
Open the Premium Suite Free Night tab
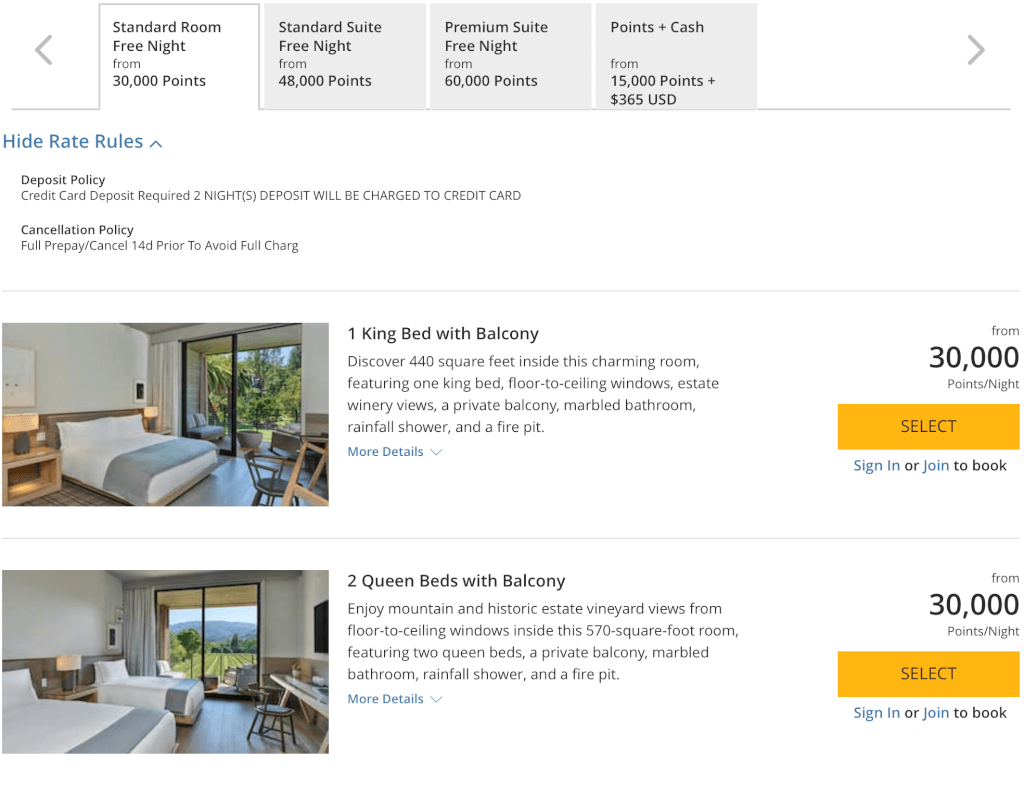pos(511,56)
